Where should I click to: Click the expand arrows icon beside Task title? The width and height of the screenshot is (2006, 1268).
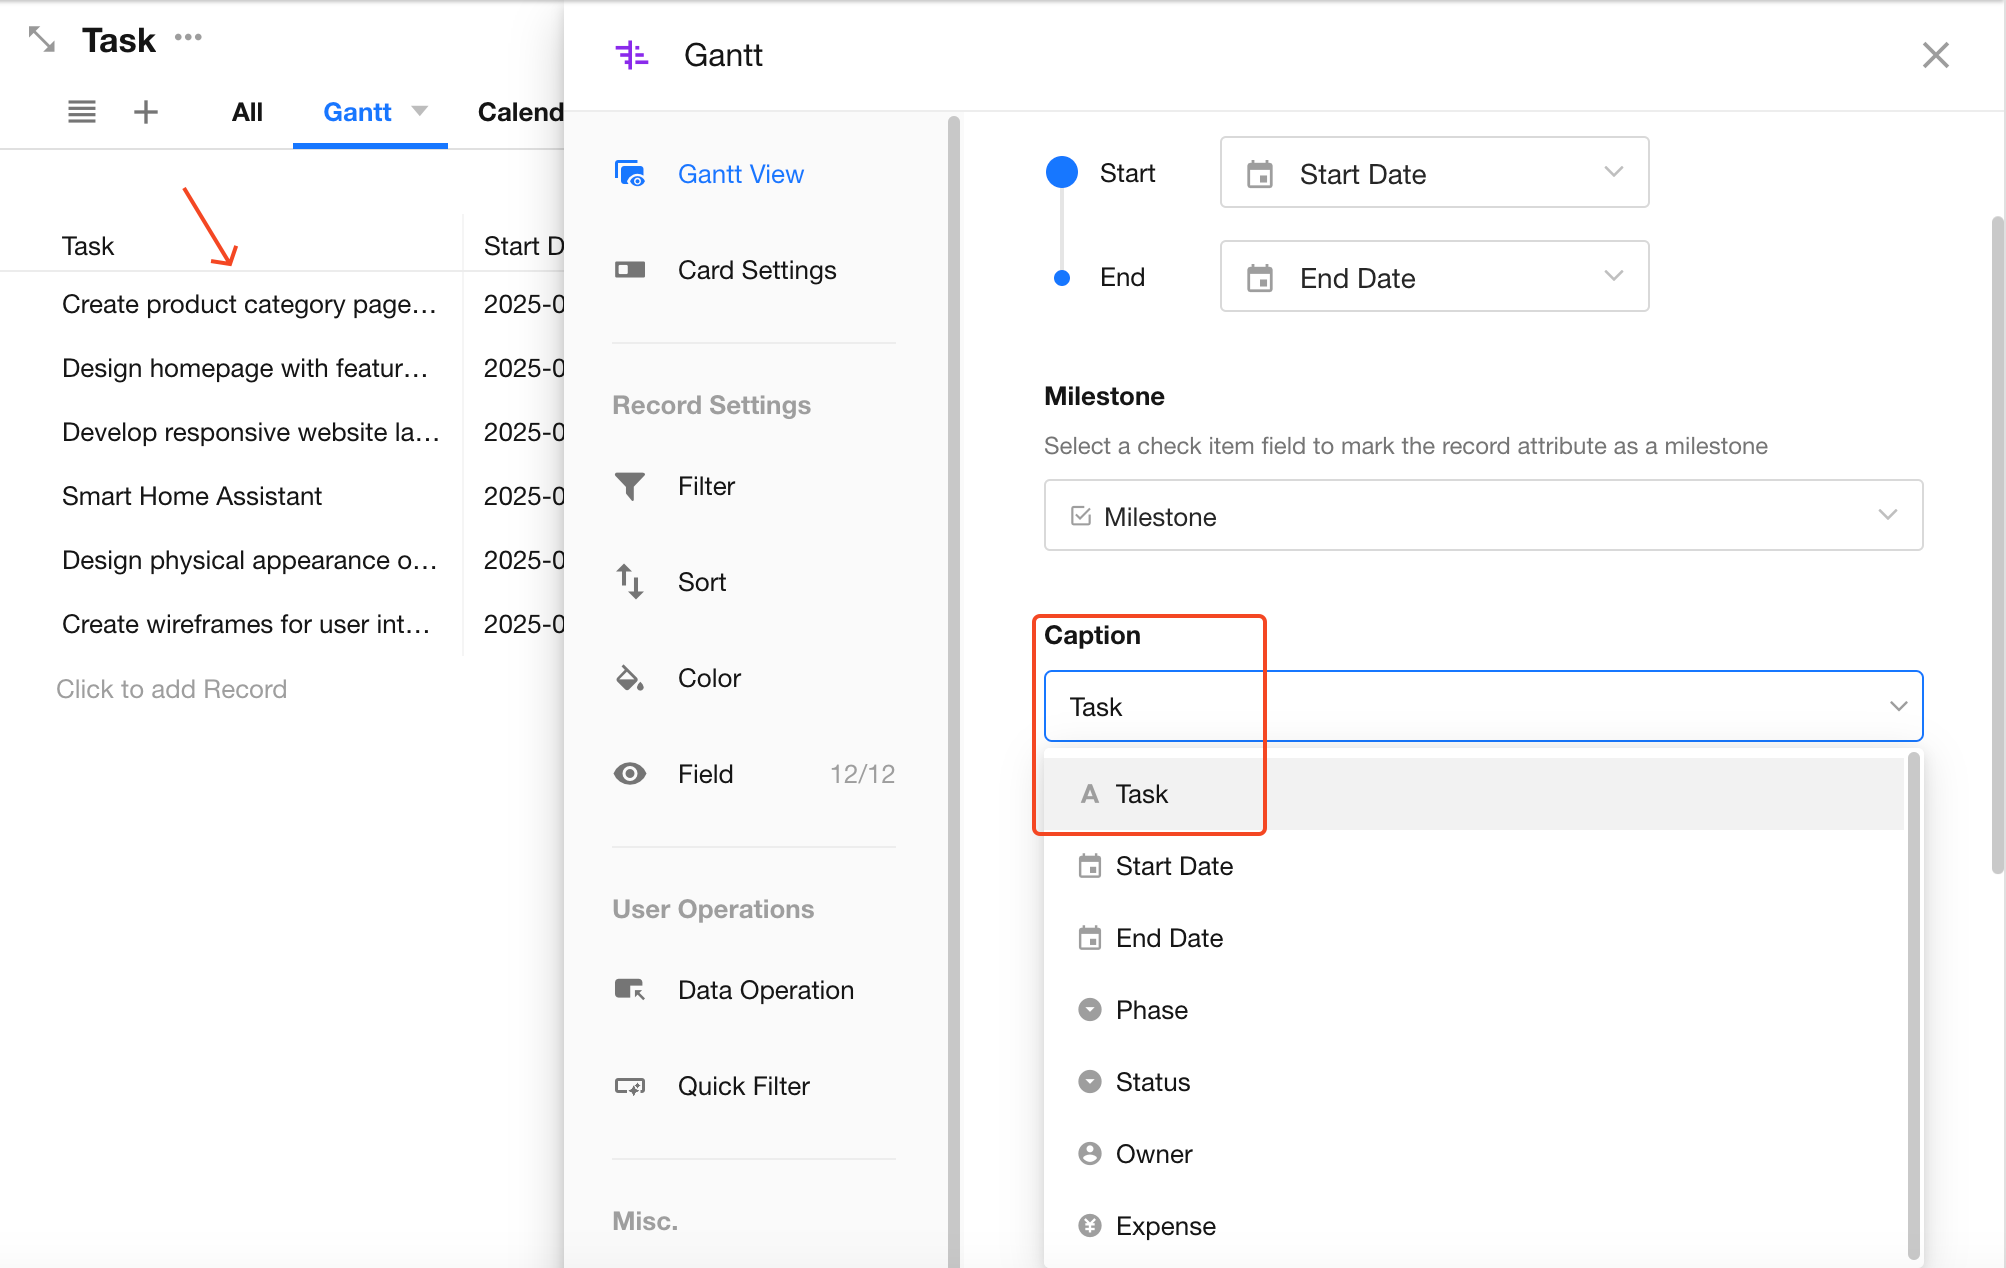(42, 40)
